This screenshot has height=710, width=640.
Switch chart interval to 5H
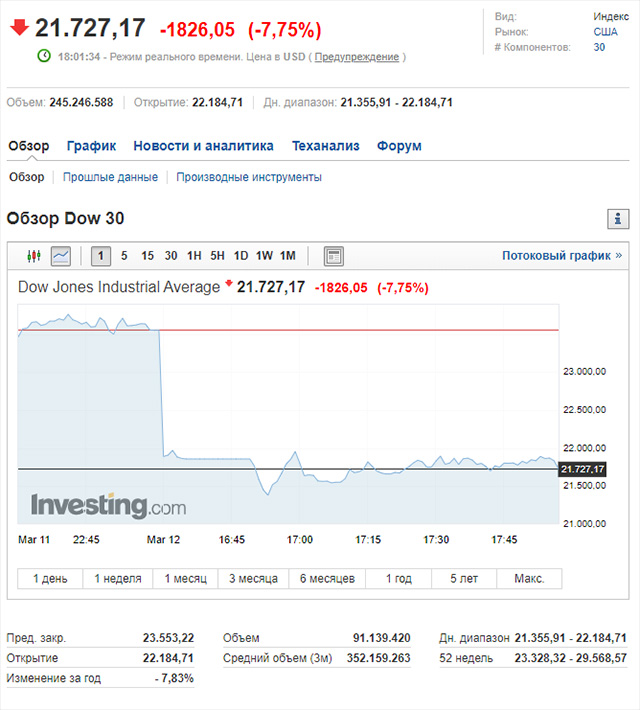[x=217, y=256]
